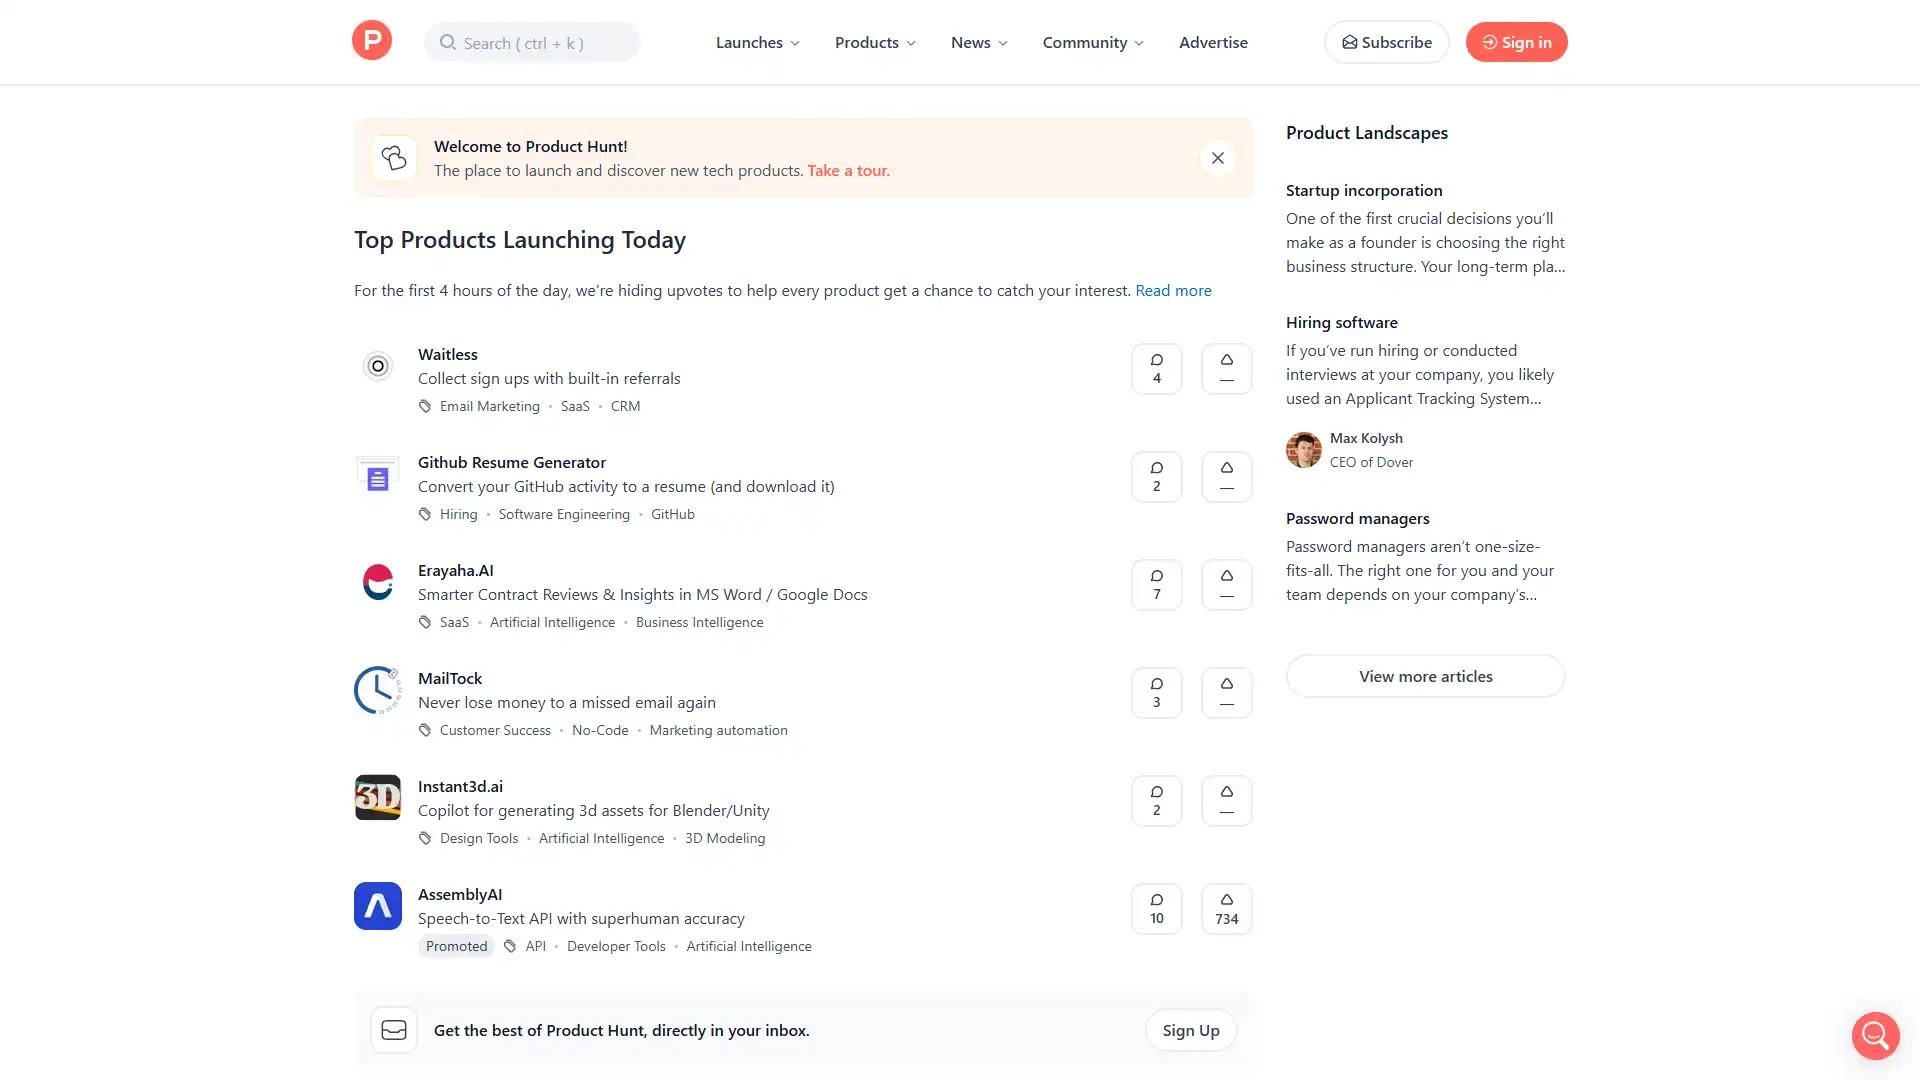Select the GitHub tag
Image resolution: width=1920 pixels, height=1080 pixels.
tap(672, 514)
